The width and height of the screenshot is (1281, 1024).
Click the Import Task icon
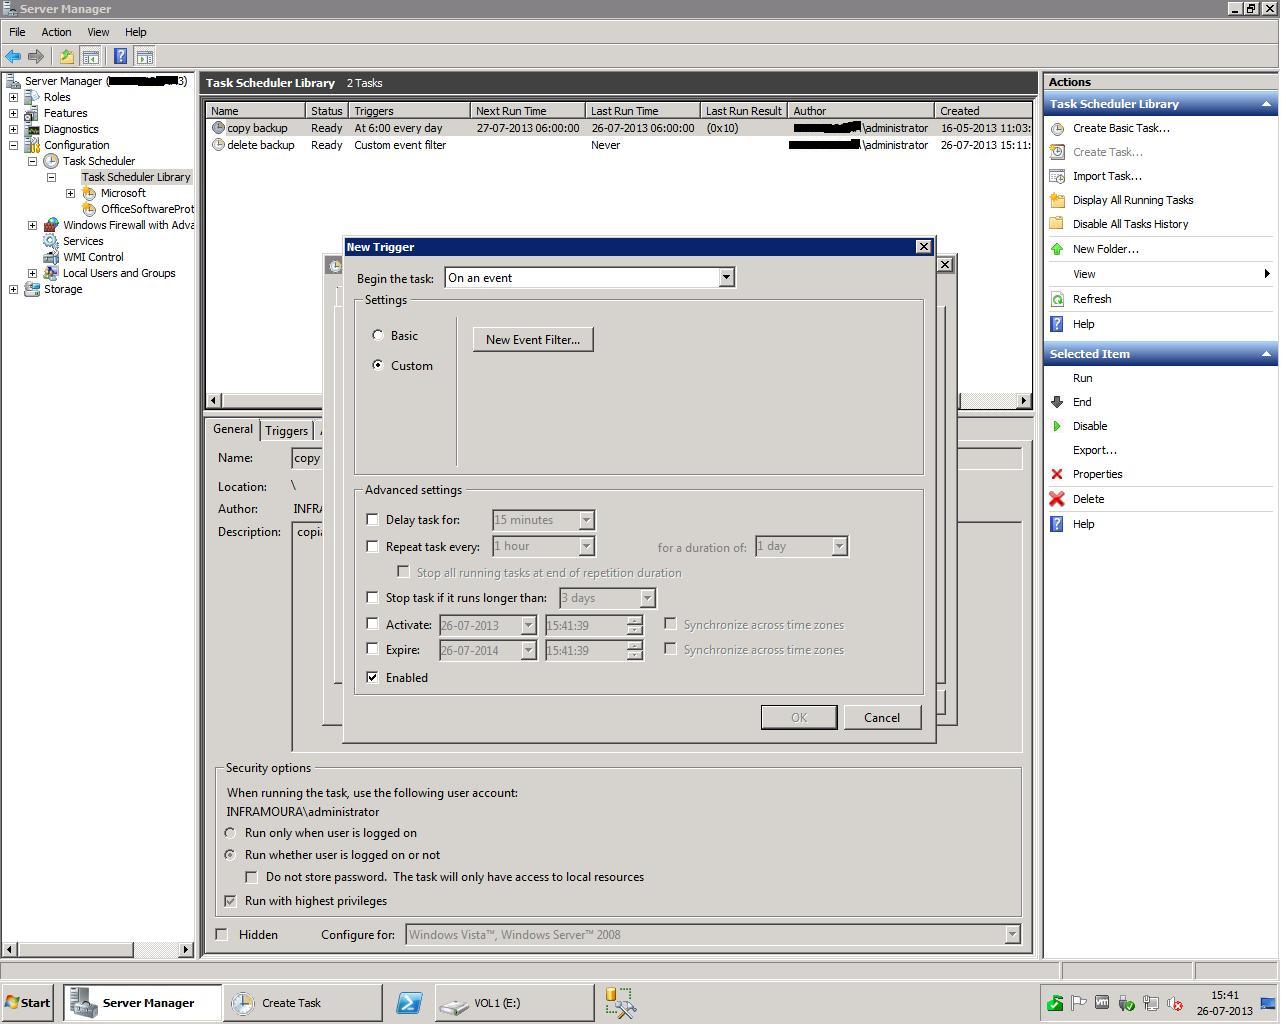(x=1057, y=176)
